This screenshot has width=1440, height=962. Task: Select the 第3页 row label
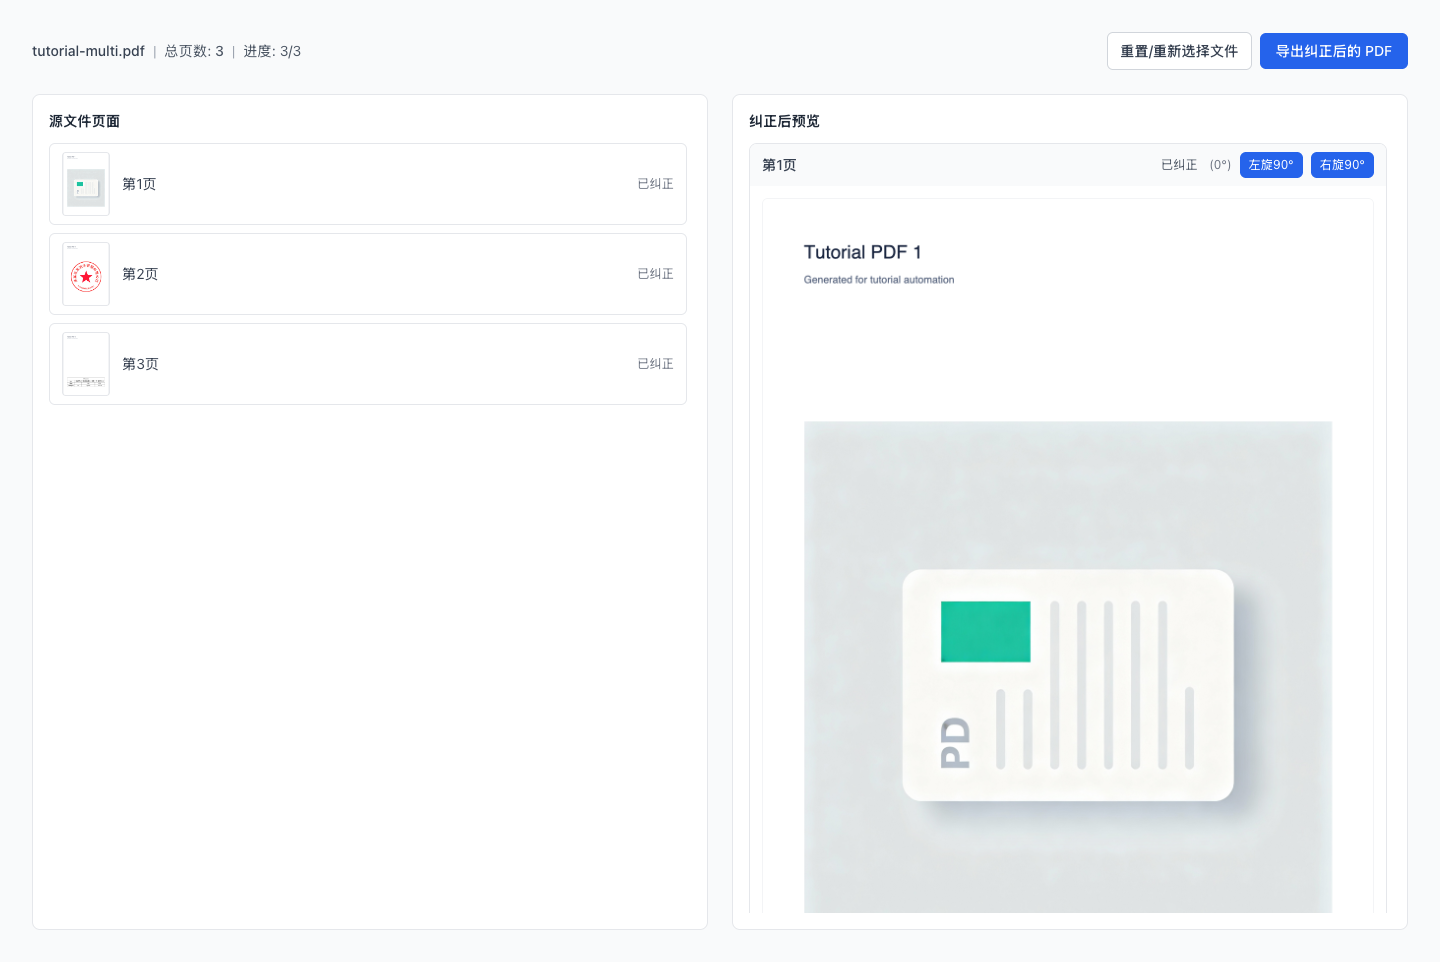[140, 364]
